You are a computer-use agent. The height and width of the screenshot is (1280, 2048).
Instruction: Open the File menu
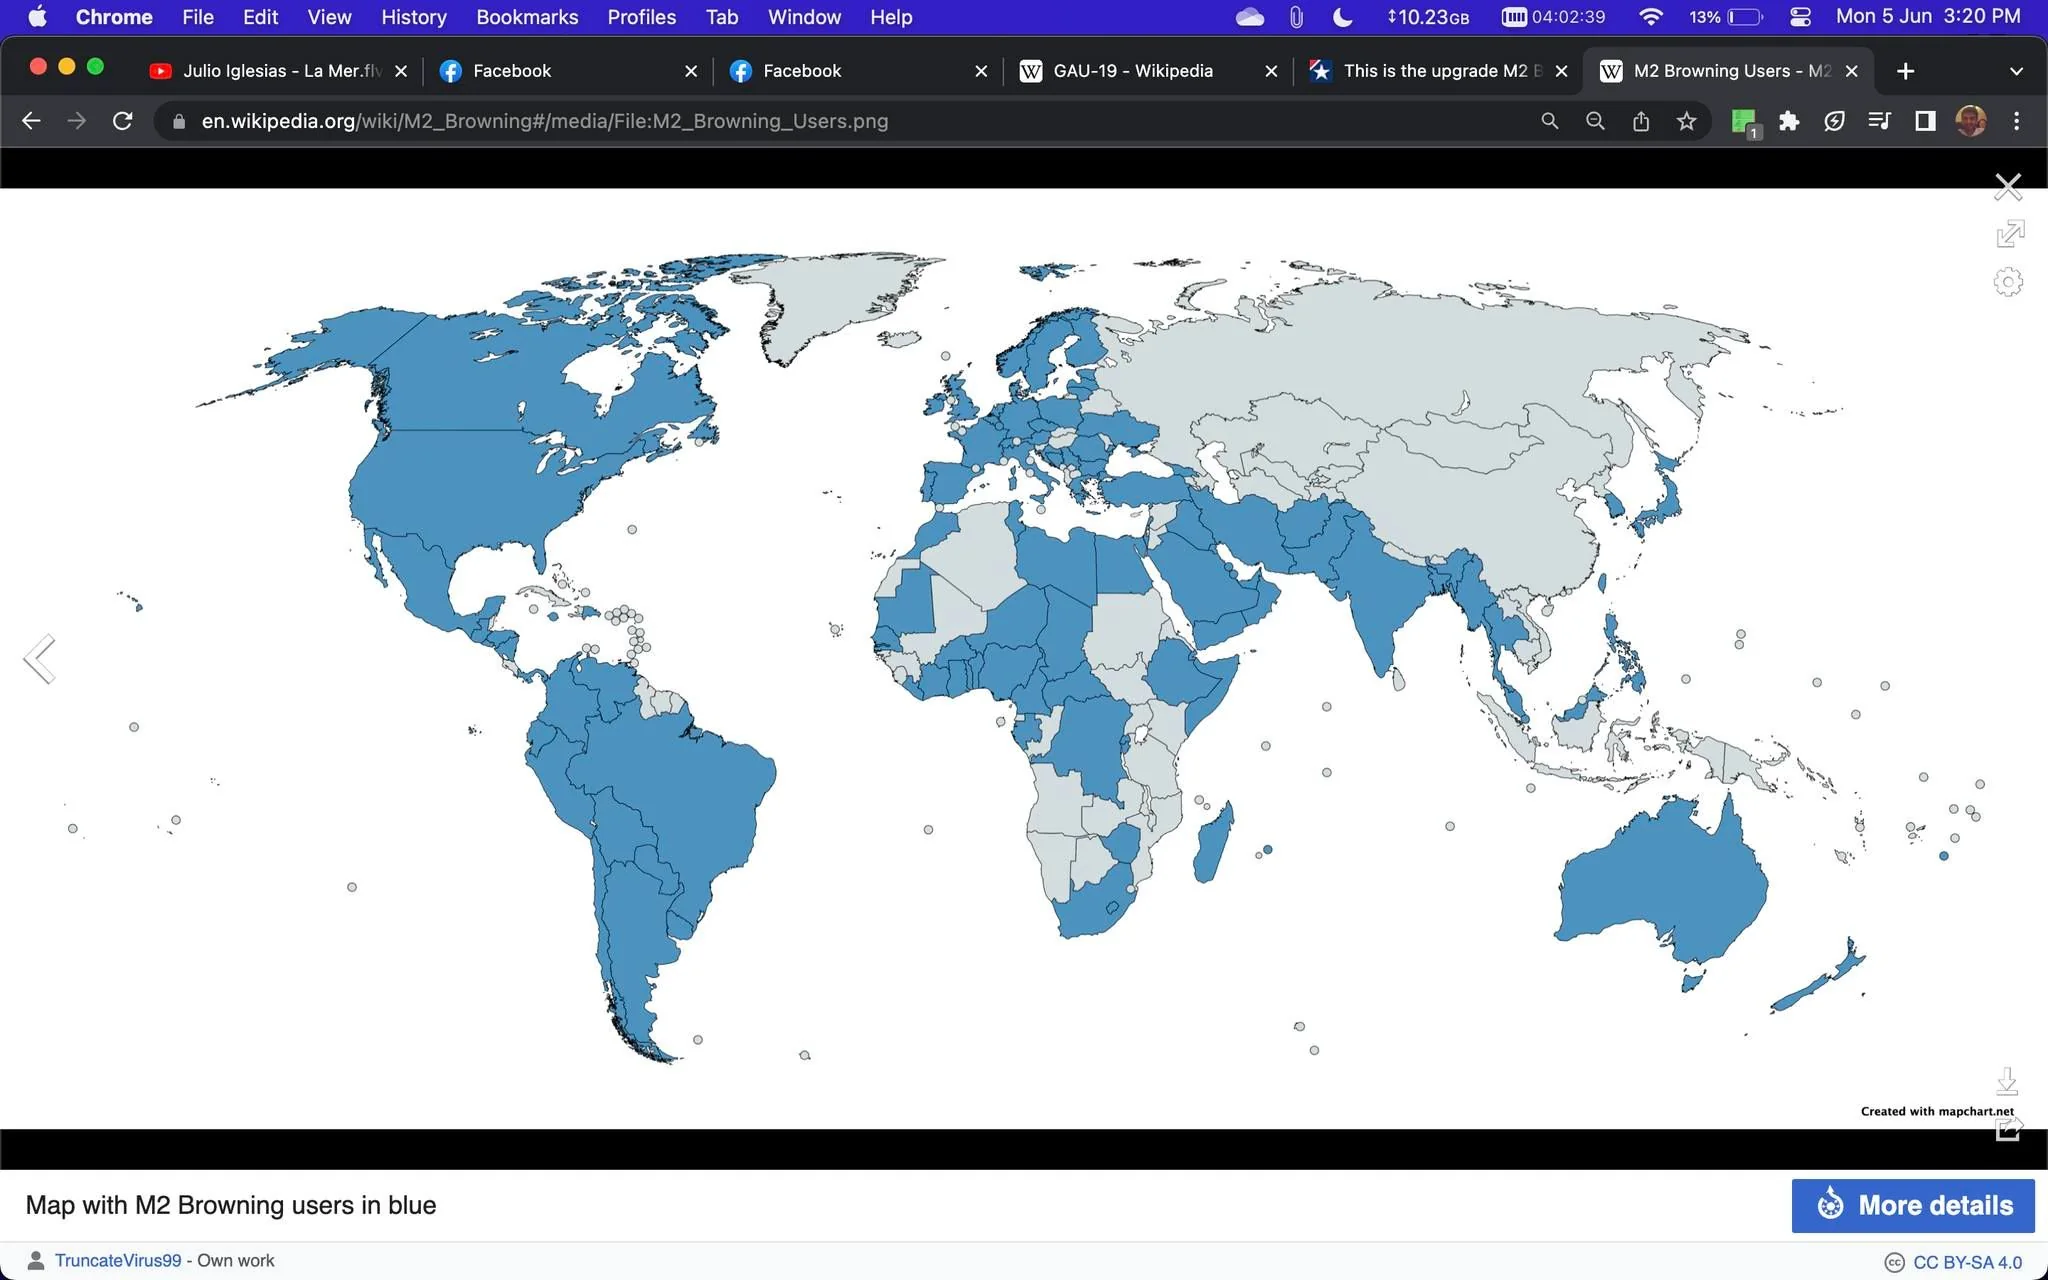tap(198, 17)
